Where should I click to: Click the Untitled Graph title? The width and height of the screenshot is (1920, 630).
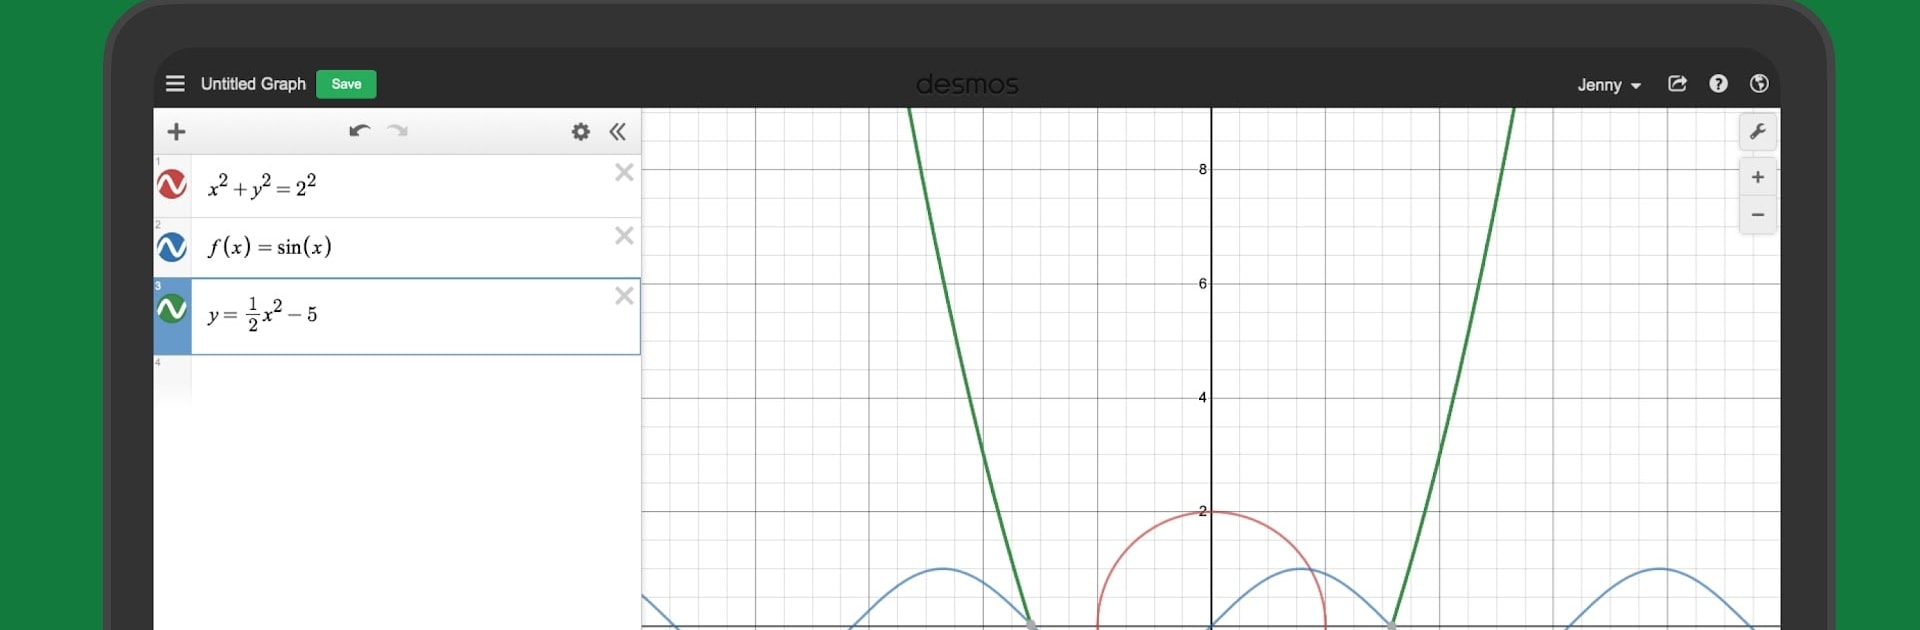click(x=253, y=84)
